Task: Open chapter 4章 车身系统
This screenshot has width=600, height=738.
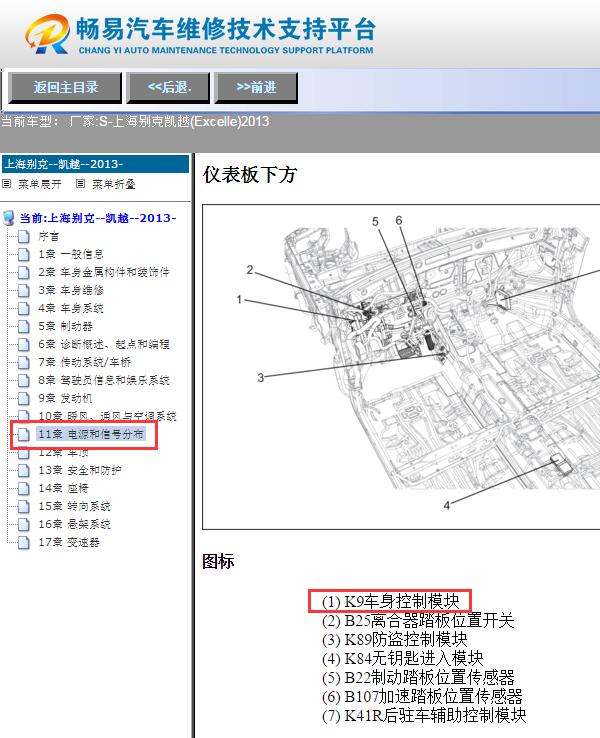Action: tap(71, 308)
